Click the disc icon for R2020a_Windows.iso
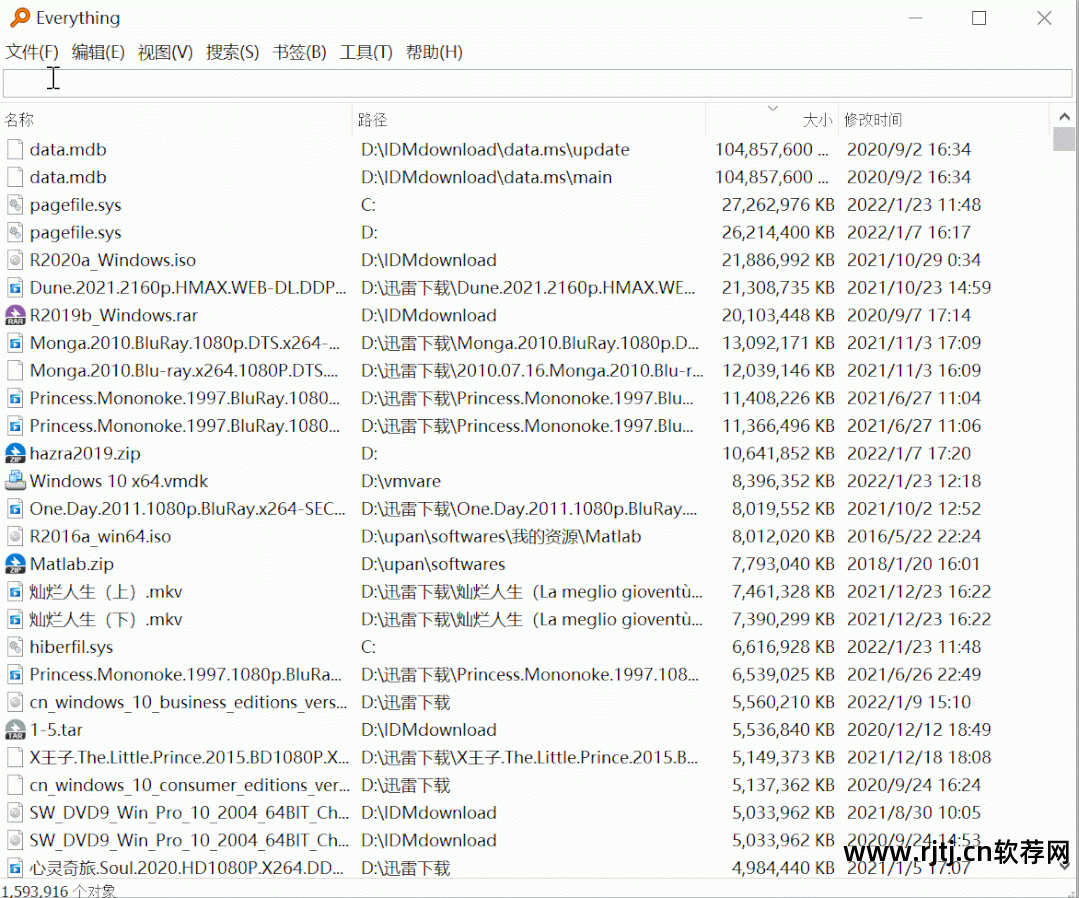1079x898 pixels. [15, 260]
